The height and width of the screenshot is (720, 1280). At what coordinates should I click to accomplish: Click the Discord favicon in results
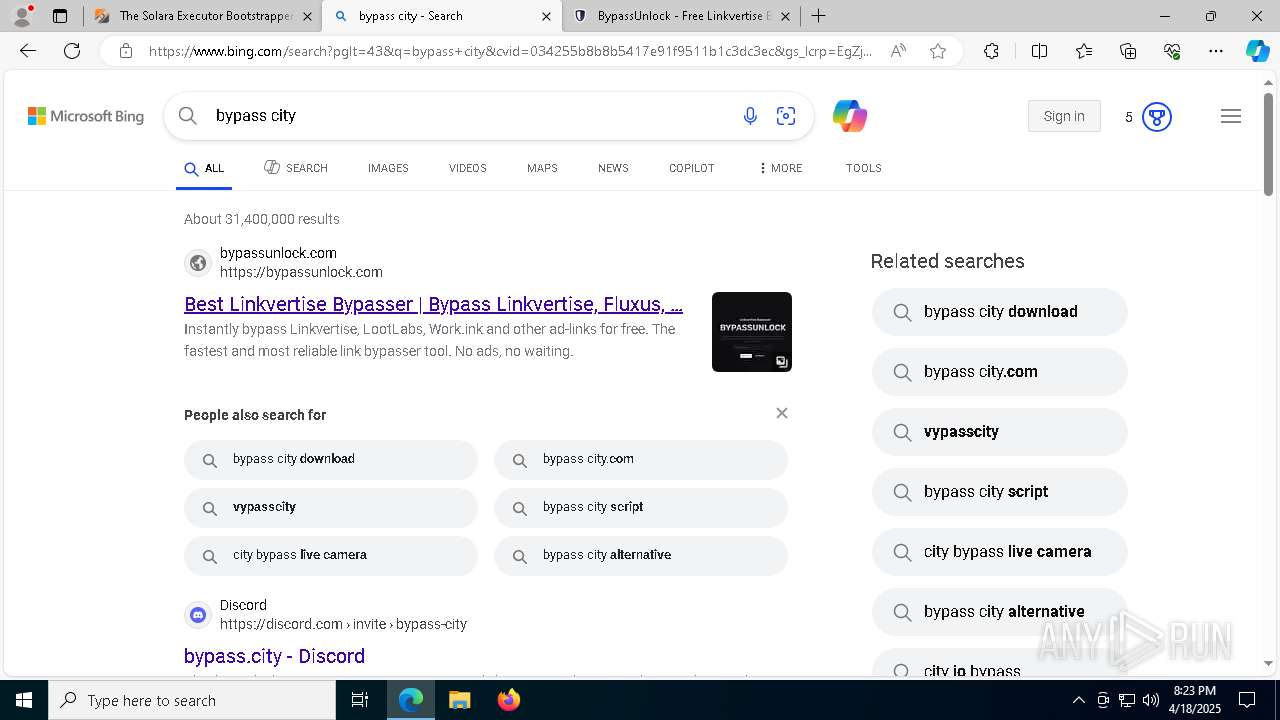[x=198, y=615]
